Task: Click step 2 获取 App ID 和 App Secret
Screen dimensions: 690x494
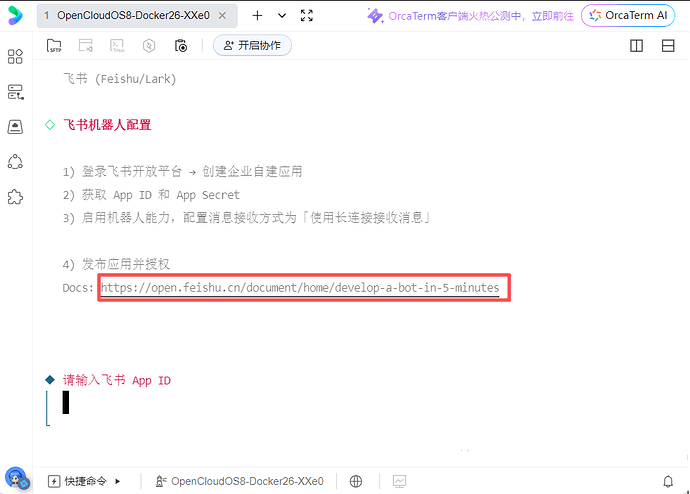Action: pos(151,195)
